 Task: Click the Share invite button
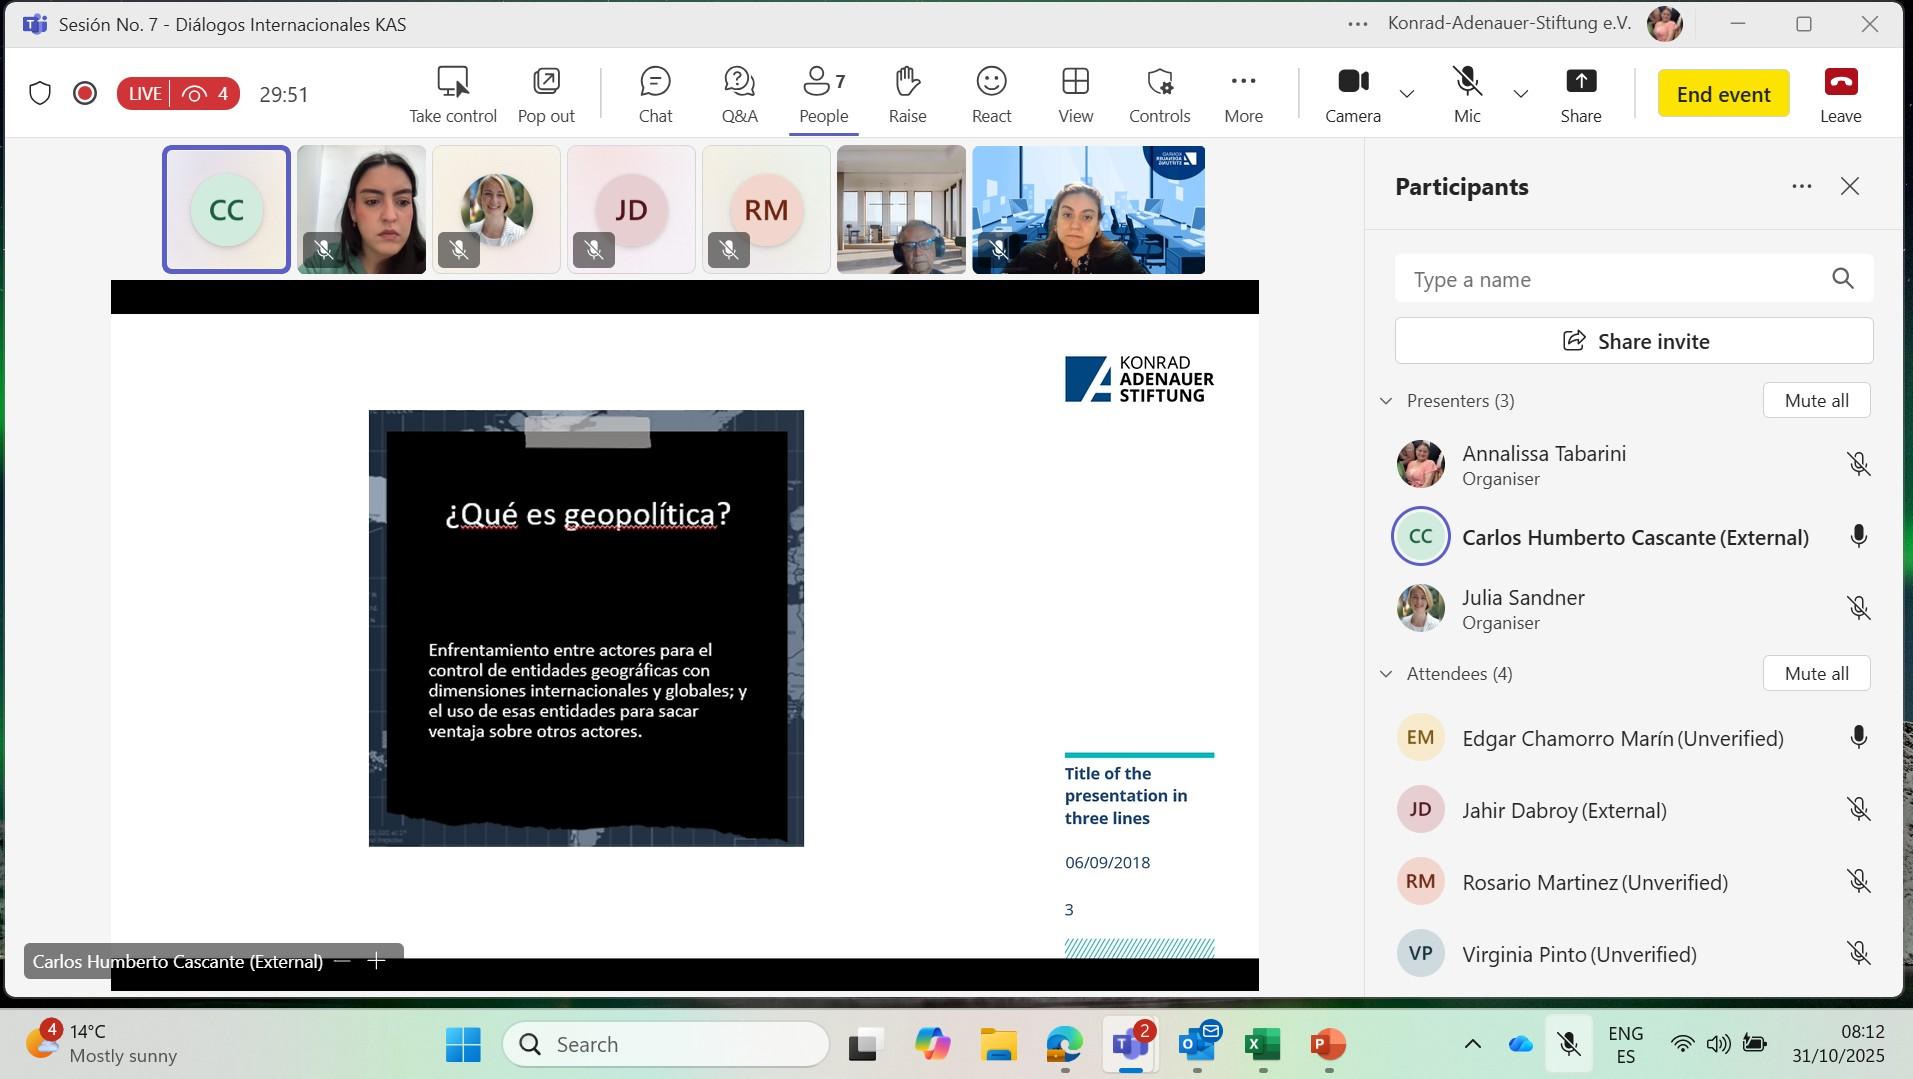pyautogui.click(x=1633, y=341)
